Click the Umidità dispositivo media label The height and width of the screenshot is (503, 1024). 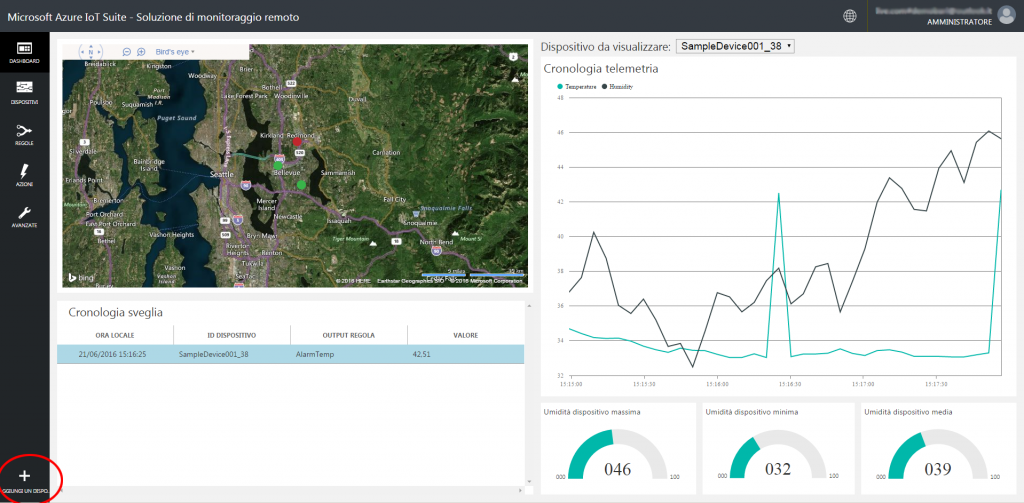[908, 412]
